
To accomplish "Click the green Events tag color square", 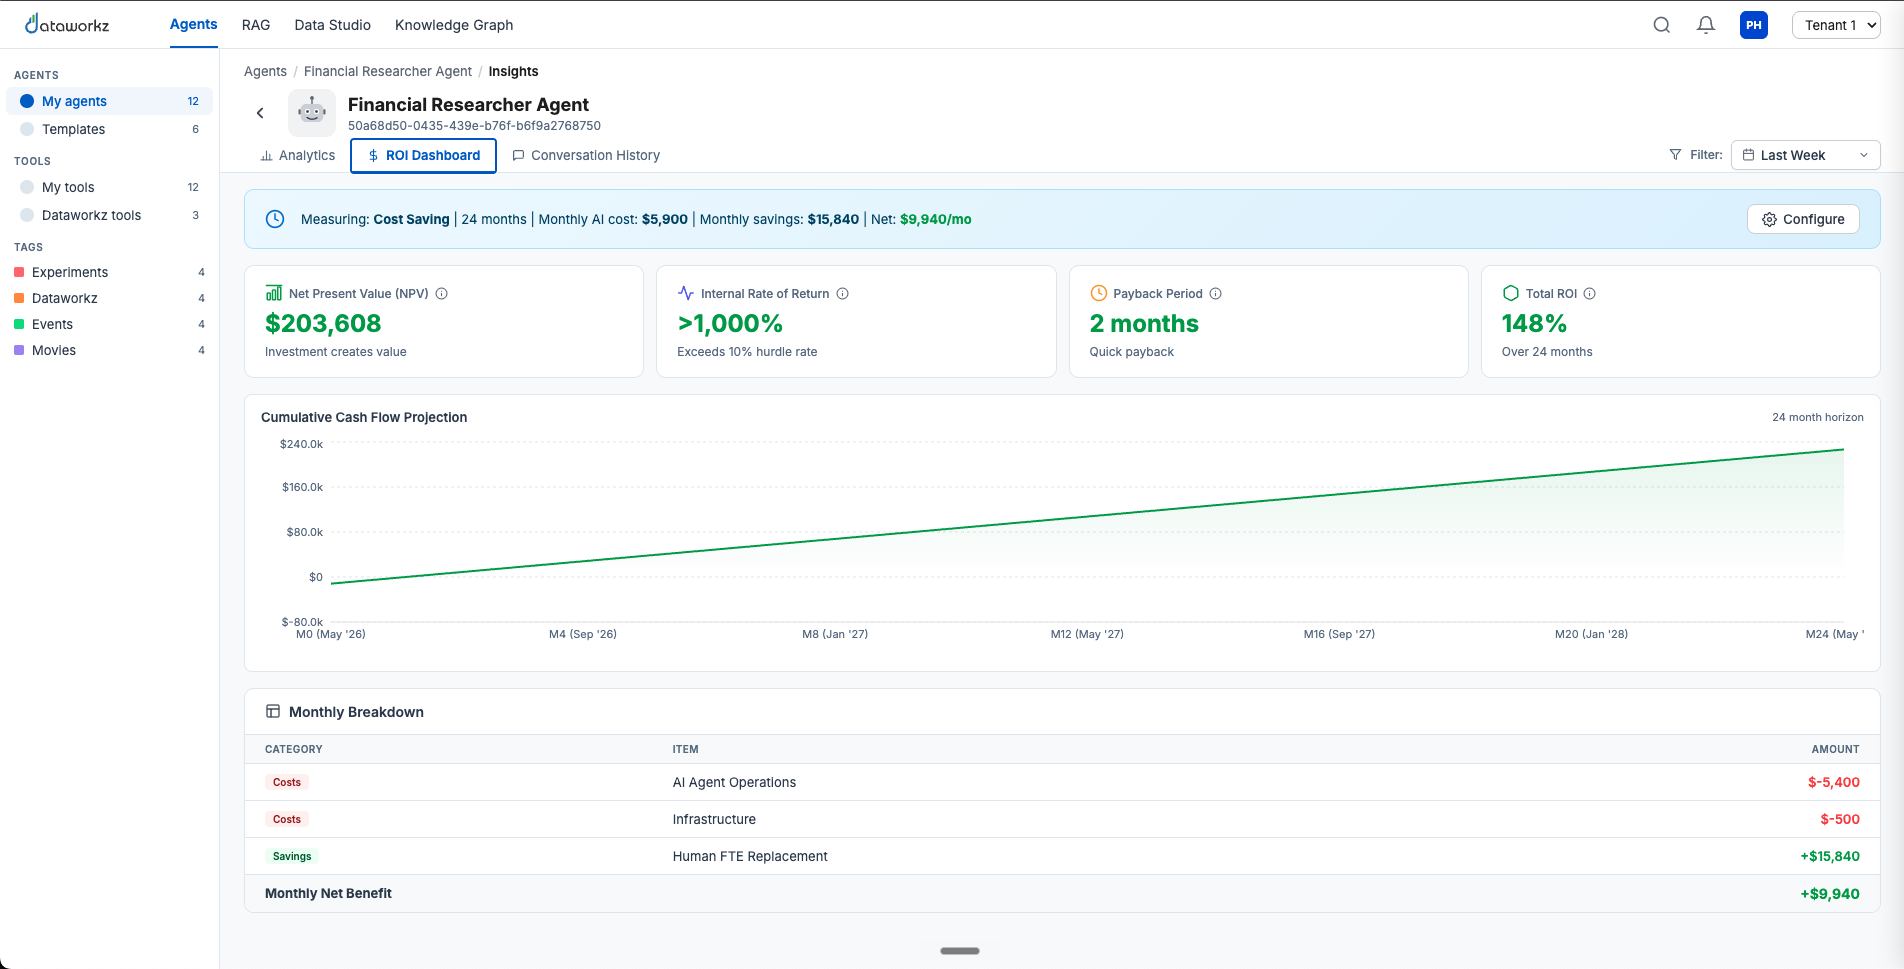I will 19,324.
